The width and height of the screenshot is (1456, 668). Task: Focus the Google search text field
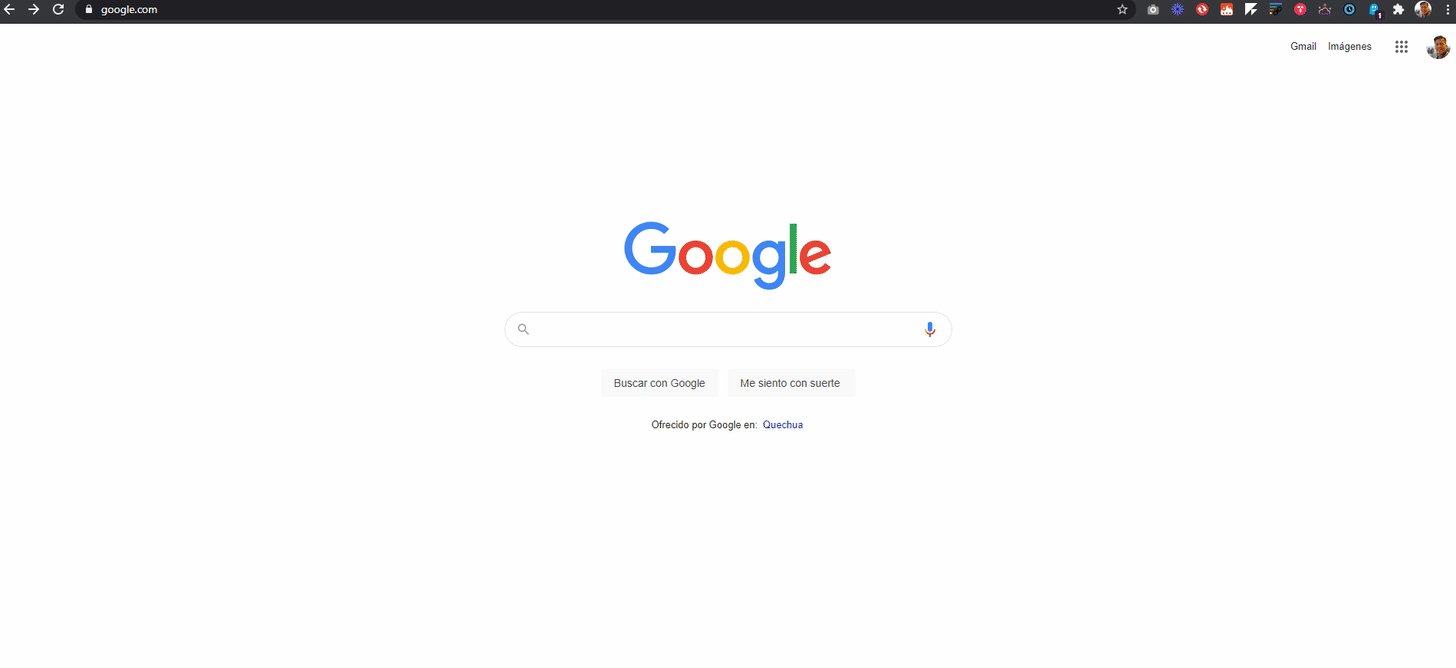[x=728, y=329]
